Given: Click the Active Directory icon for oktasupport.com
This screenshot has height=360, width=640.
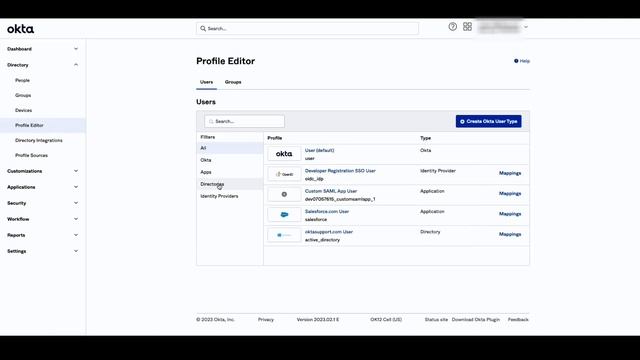Looking at the screenshot, I should [x=284, y=235].
